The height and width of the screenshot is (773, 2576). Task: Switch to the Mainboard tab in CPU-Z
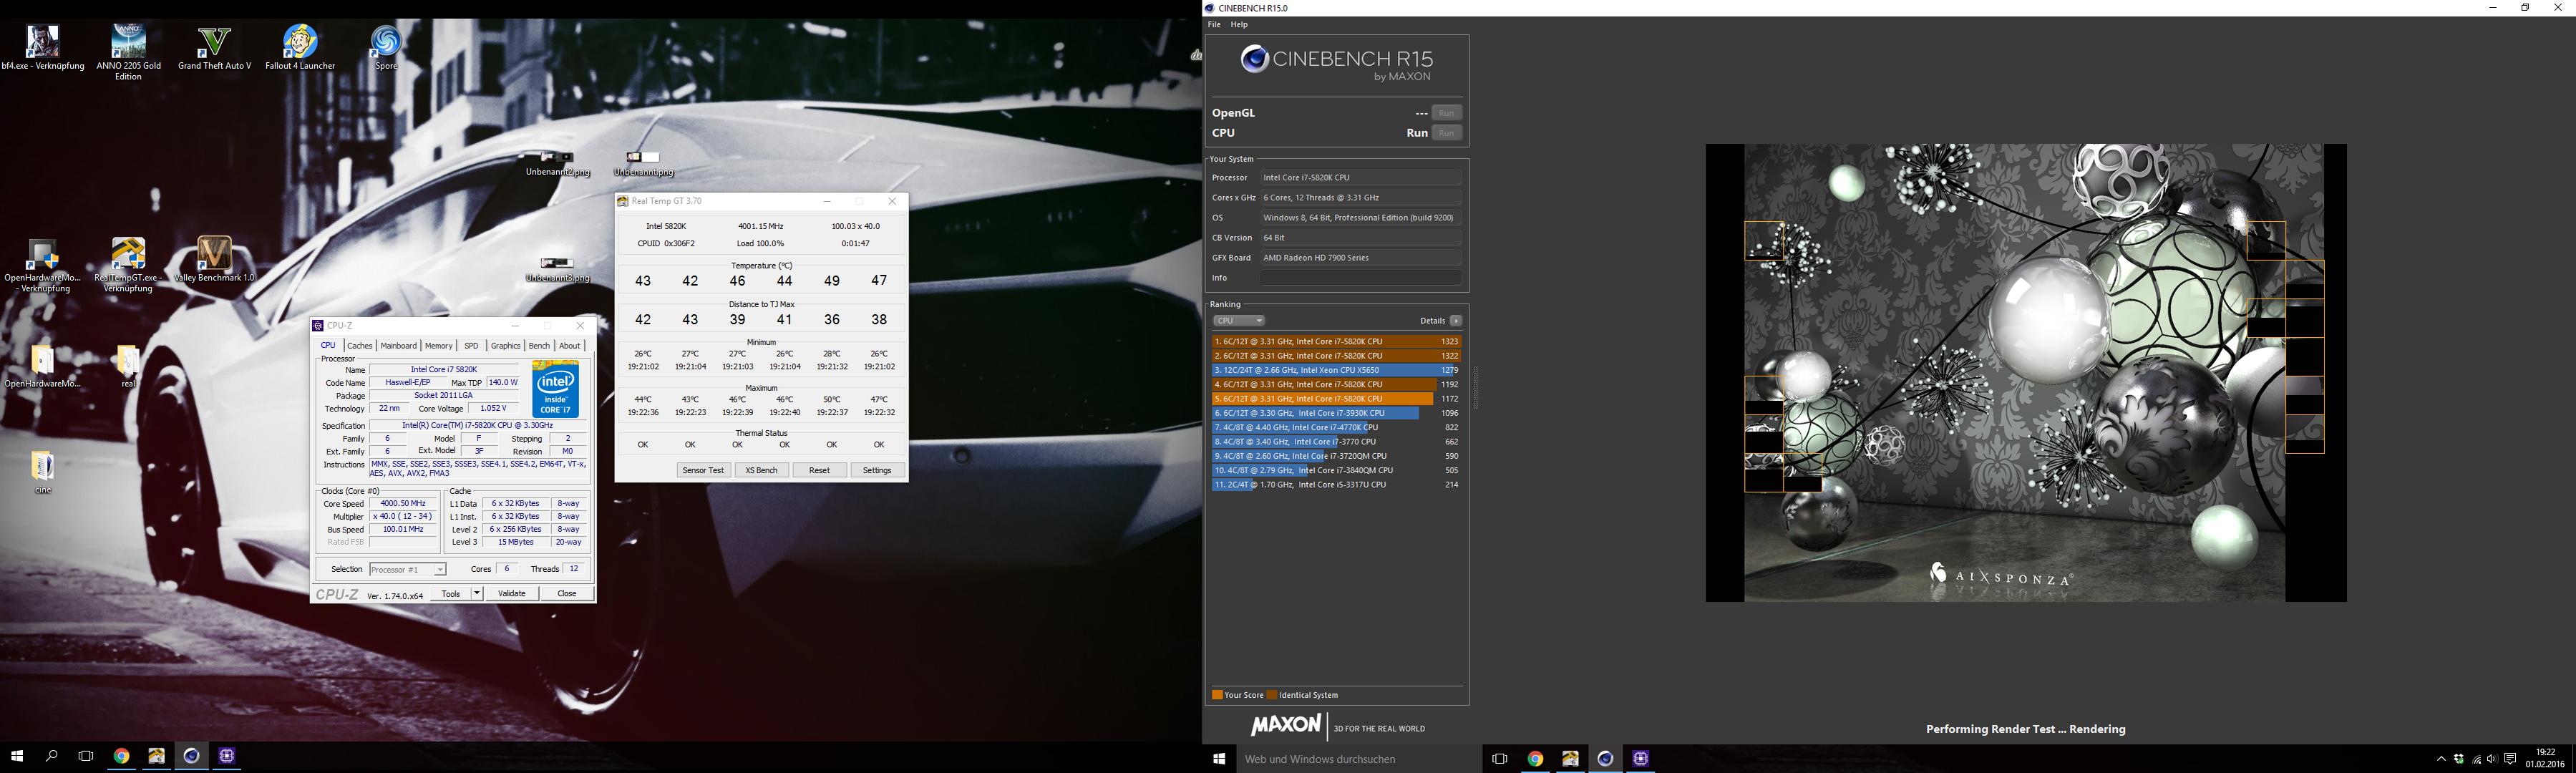tap(398, 346)
